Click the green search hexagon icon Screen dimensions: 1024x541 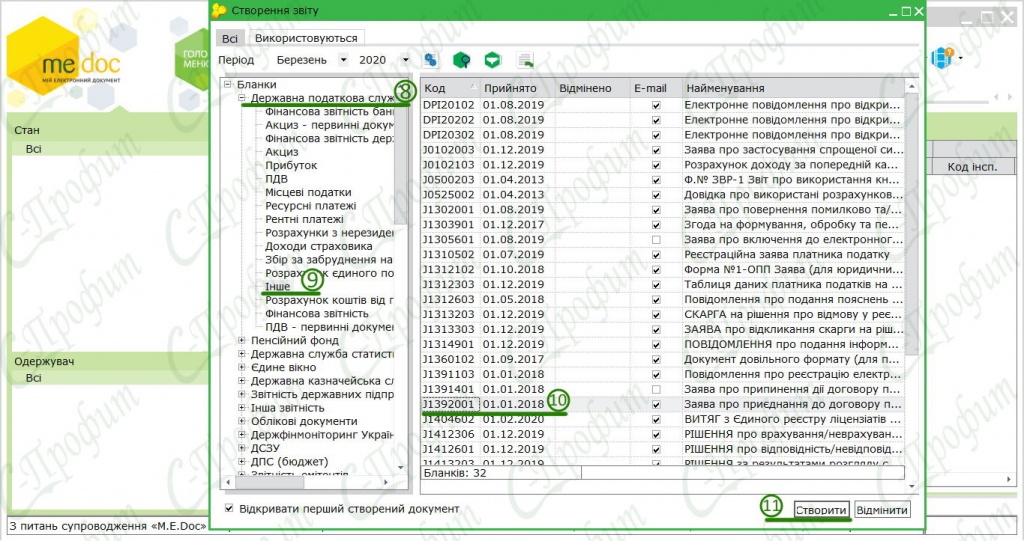(x=462, y=60)
